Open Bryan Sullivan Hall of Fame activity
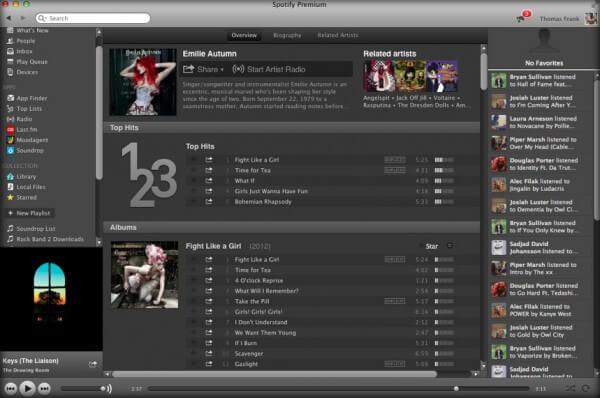Screen dimensions: 600x398 tap(541, 80)
